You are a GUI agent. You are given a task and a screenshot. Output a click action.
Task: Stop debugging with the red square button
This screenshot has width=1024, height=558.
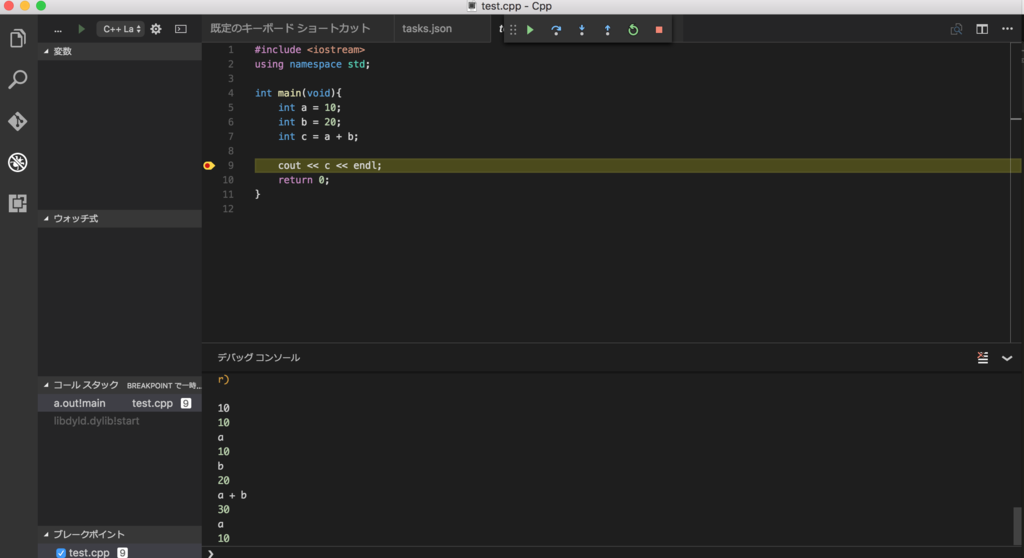(x=659, y=29)
